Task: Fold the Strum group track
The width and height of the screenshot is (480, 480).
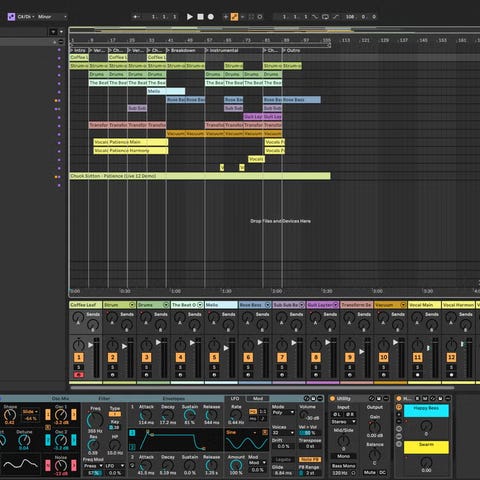Action: point(132,305)
